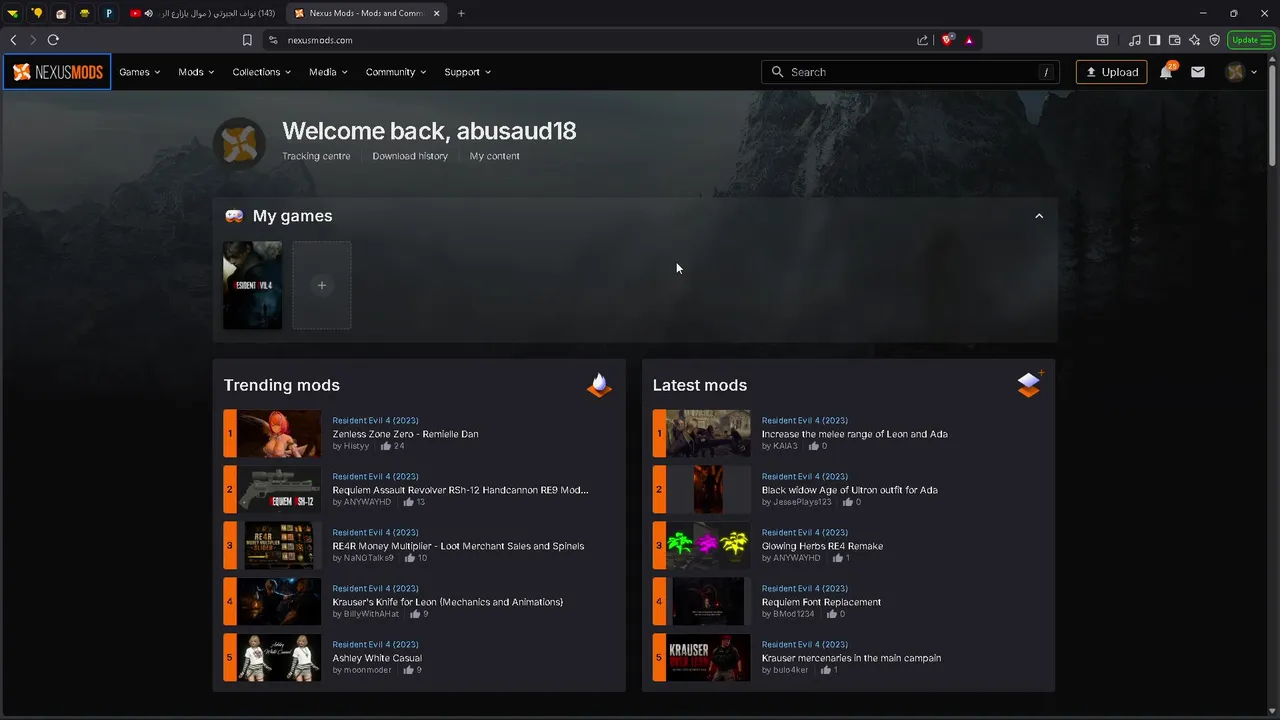
Task: Click the magnifier icon in the search box
Action: (777, 72)
